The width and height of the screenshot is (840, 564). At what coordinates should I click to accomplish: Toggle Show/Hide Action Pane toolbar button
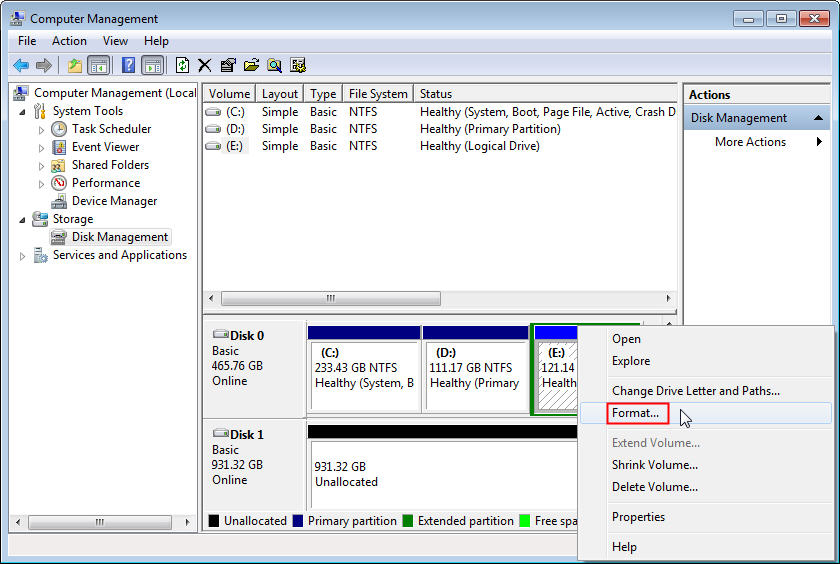click(x=152, y=65)
